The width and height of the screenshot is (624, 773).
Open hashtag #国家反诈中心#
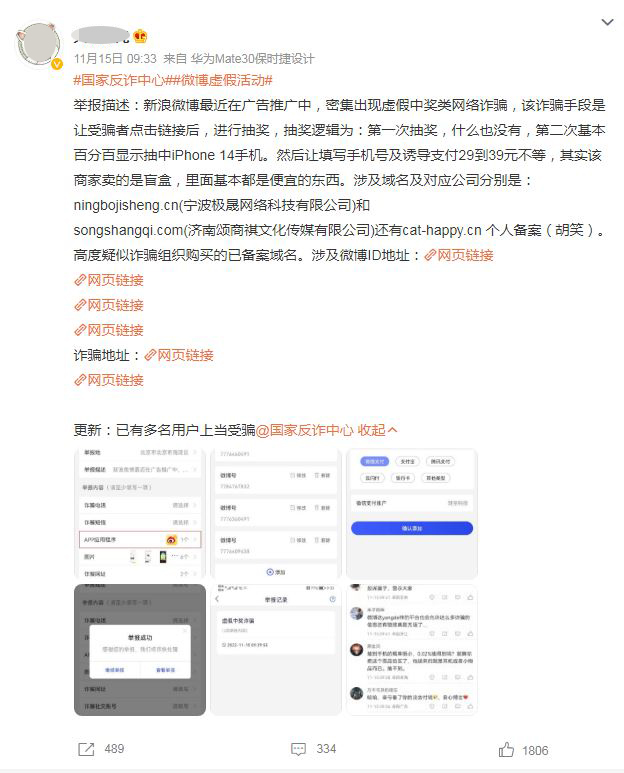pos(119,80)
